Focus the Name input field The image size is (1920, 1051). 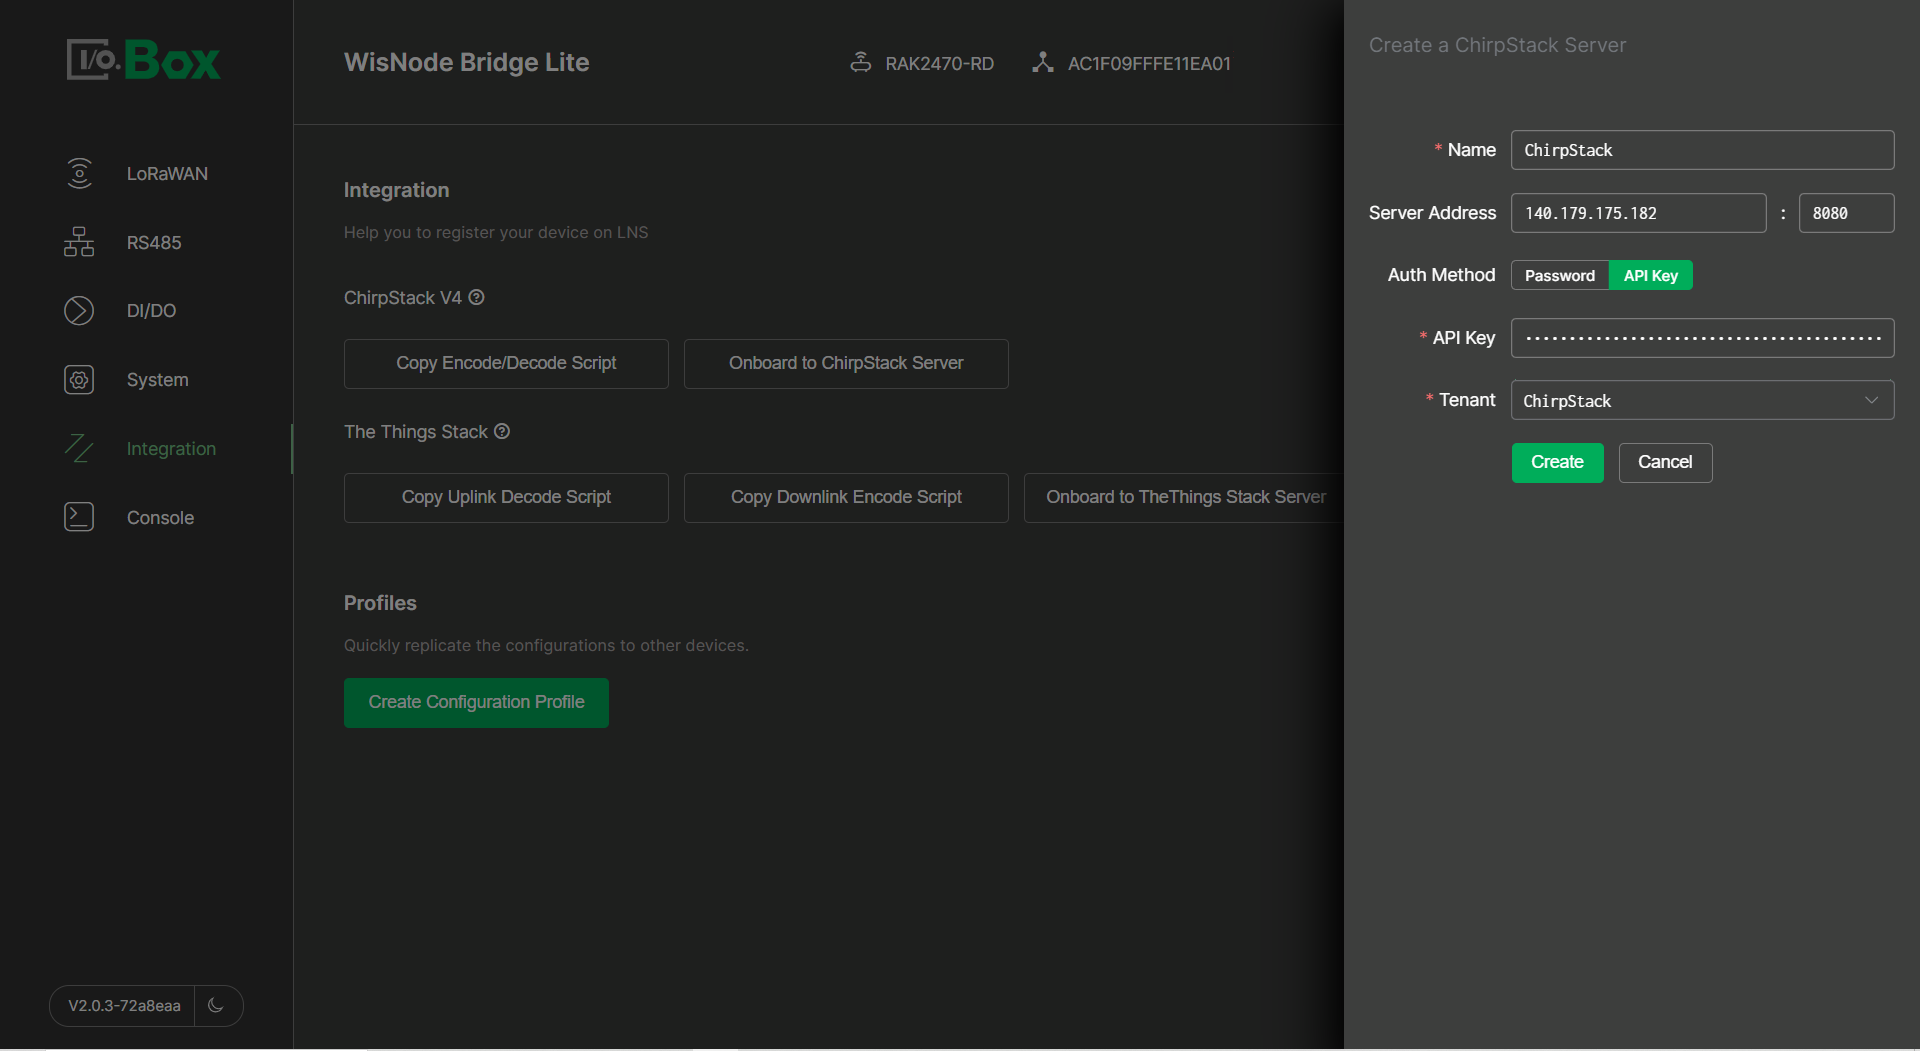pos(1702,150)
